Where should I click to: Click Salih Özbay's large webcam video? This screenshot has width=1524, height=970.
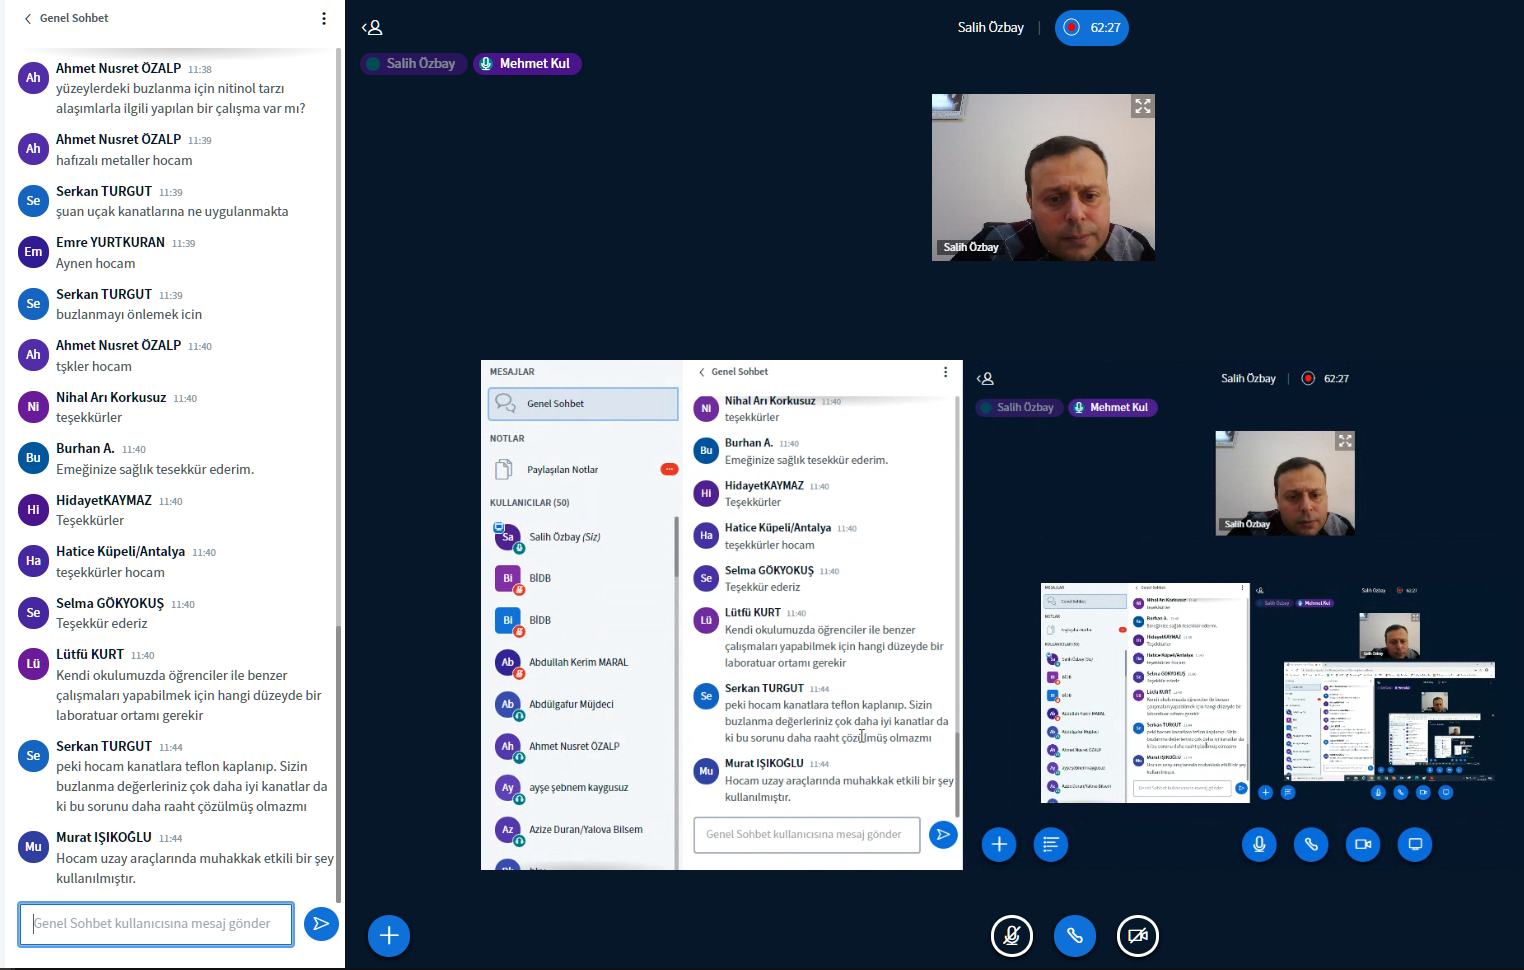point(1042,177)
